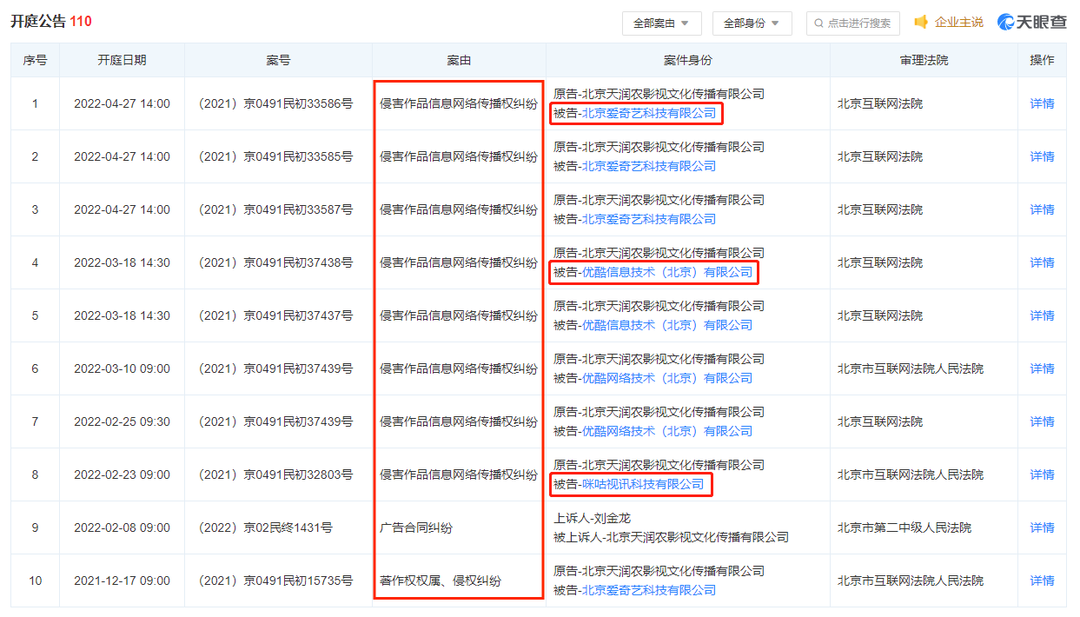Screen dimensions: 1080x617
Task: Click 北京市互联网法院人民法院 in row 6
Action: point(910,368)
